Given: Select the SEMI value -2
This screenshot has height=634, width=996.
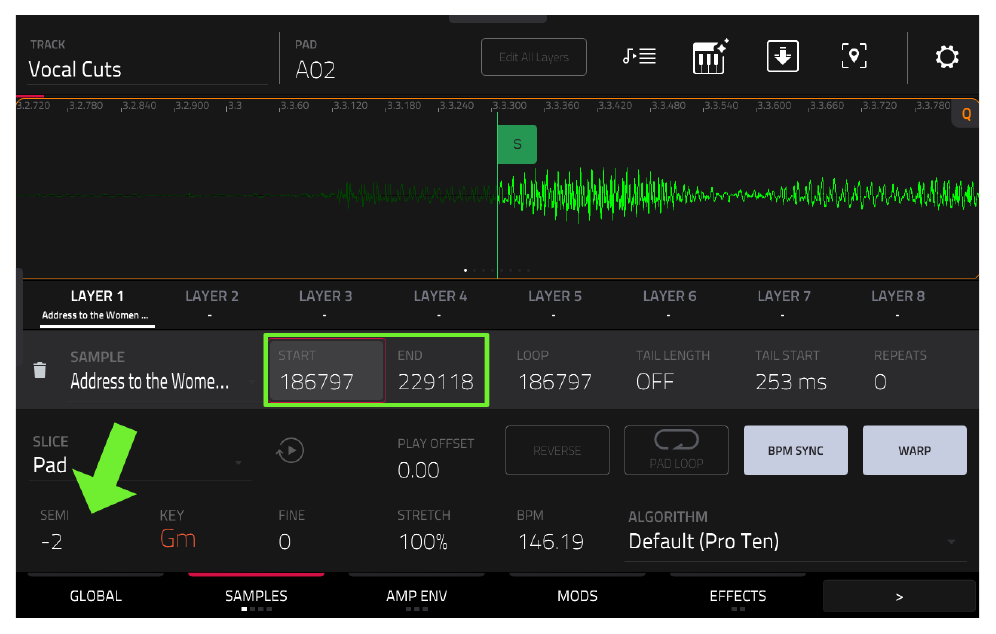Looking at the screenshot, I should [x=55, y=529].
